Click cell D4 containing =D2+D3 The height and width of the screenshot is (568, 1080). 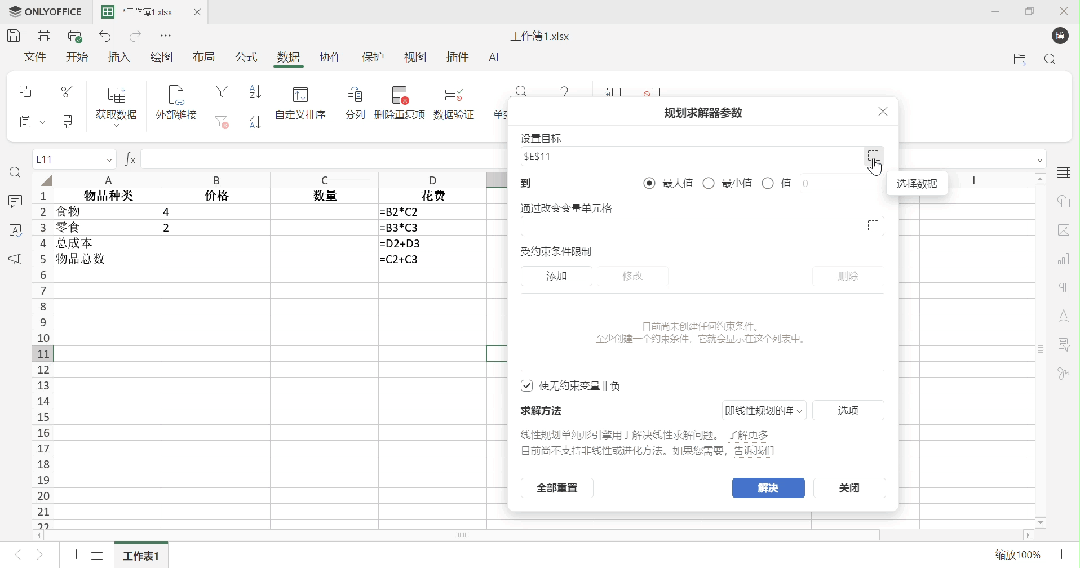tap(433, 244)
